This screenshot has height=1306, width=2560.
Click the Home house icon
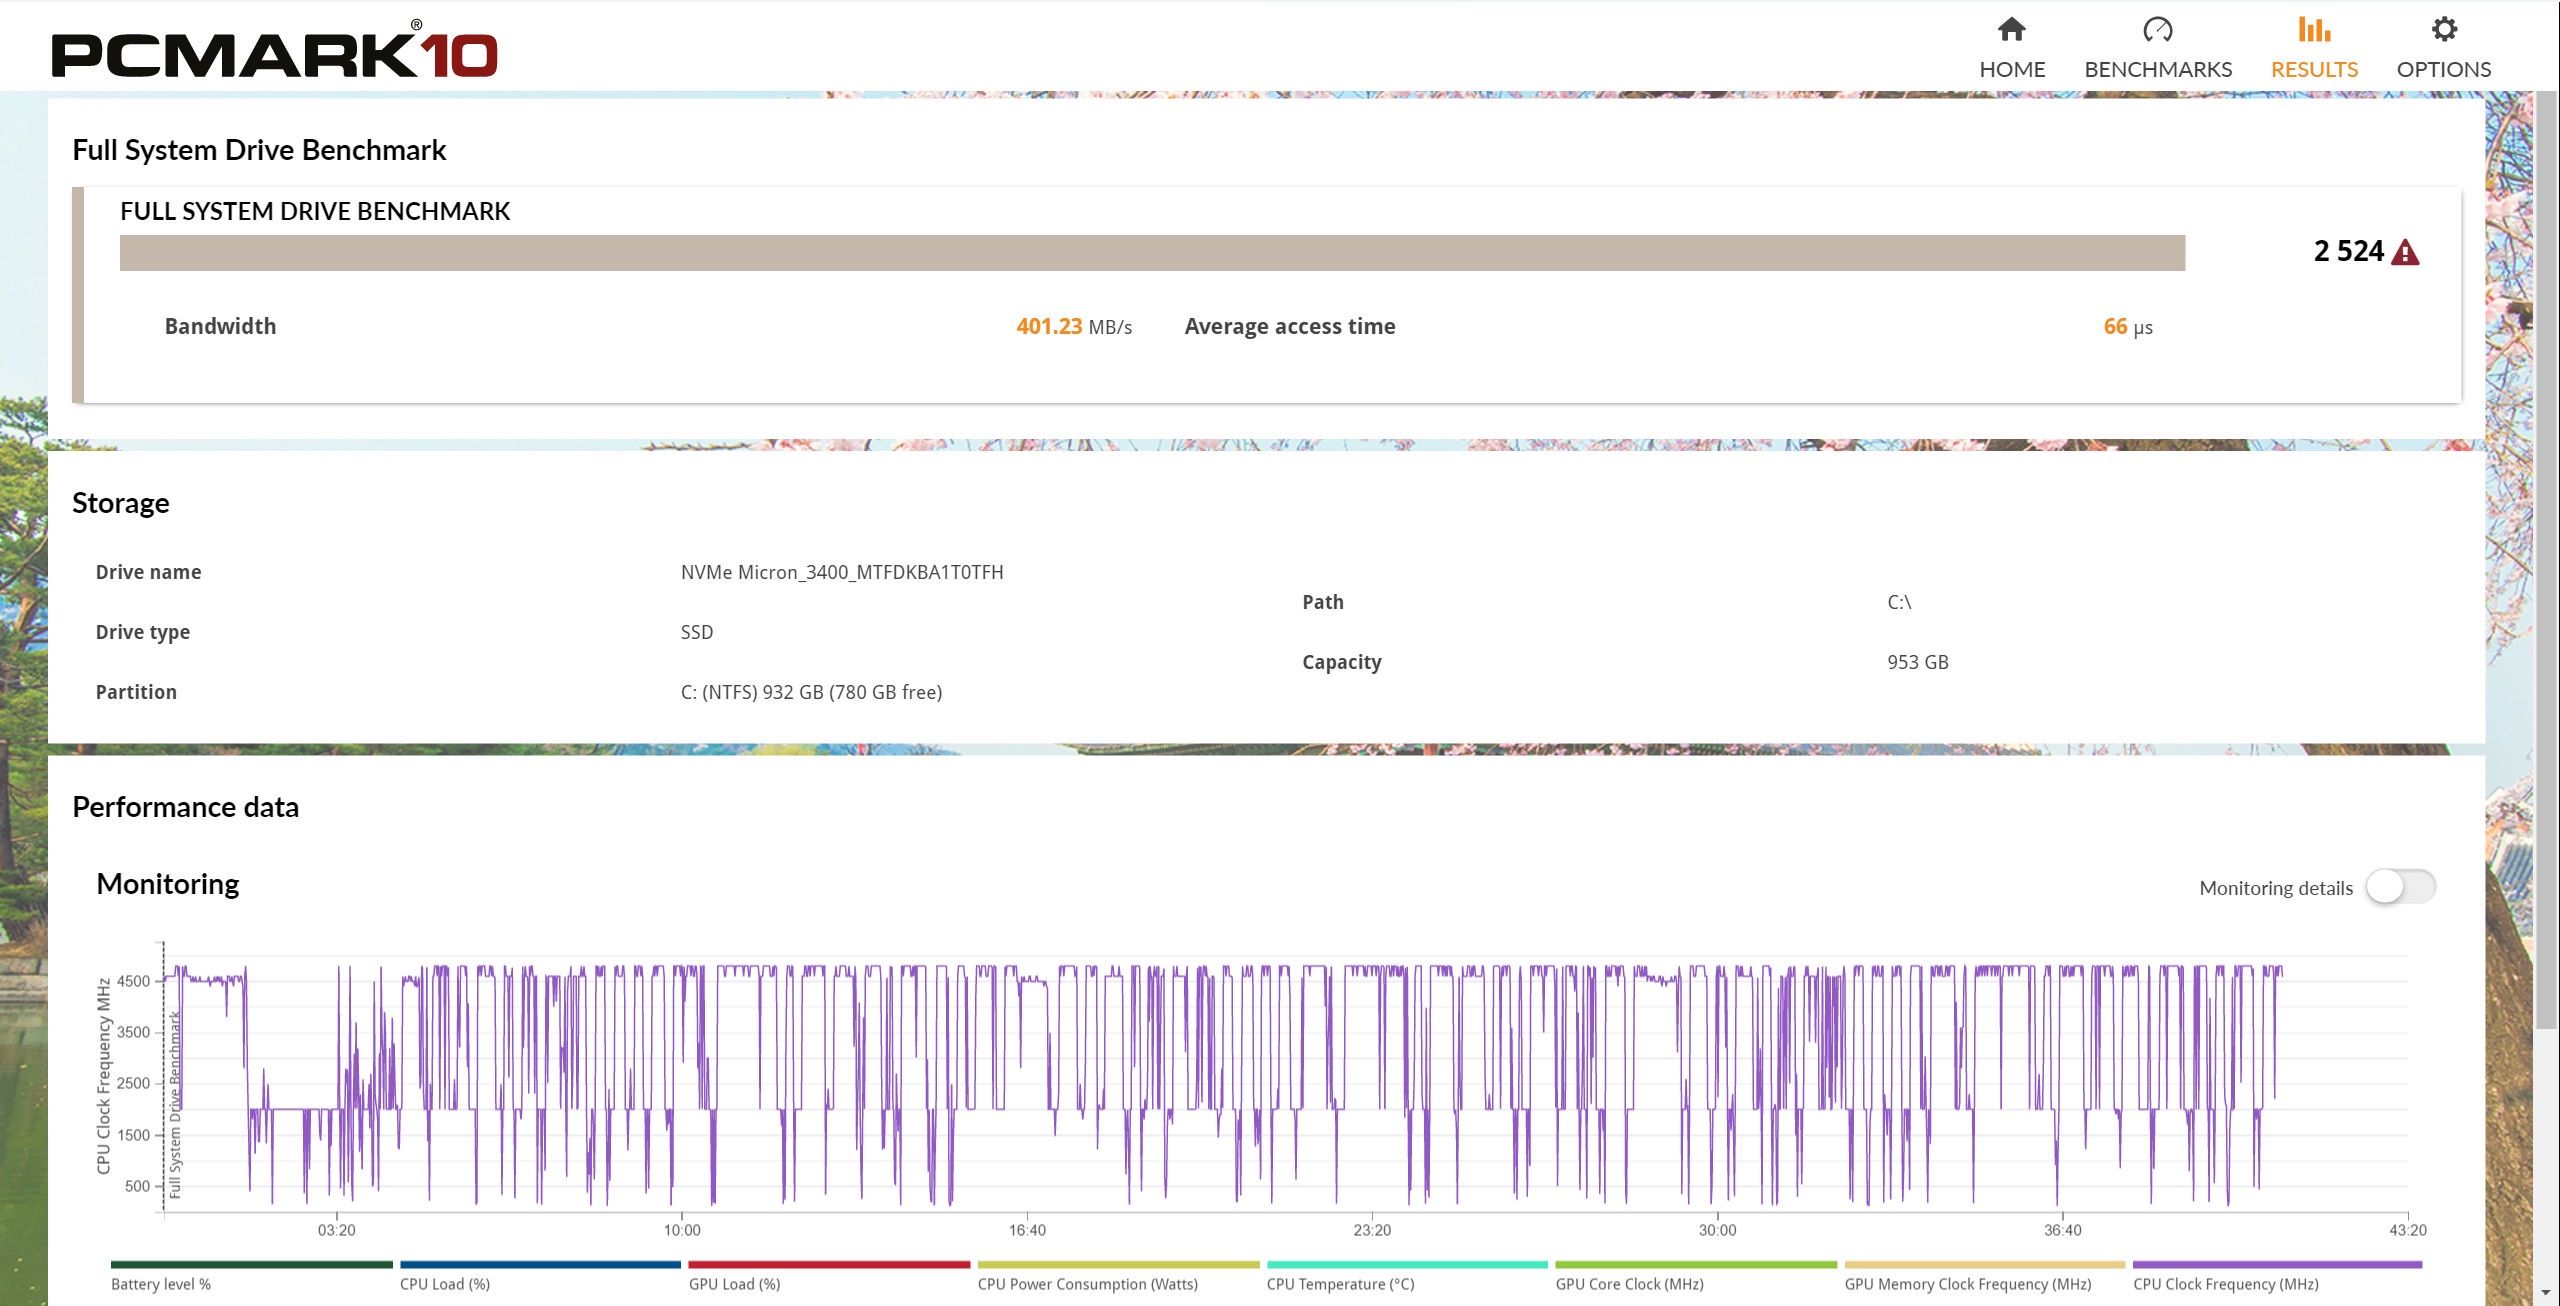[2012, 29]
